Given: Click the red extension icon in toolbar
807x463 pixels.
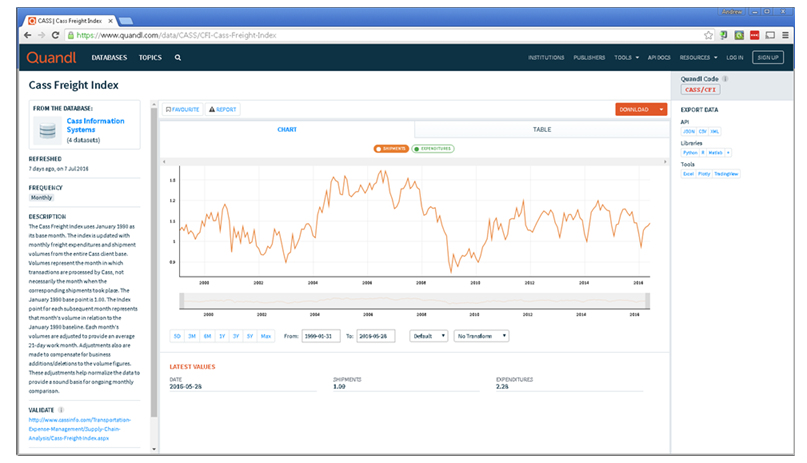Looking at the screenshot, I should click(755, 35).
